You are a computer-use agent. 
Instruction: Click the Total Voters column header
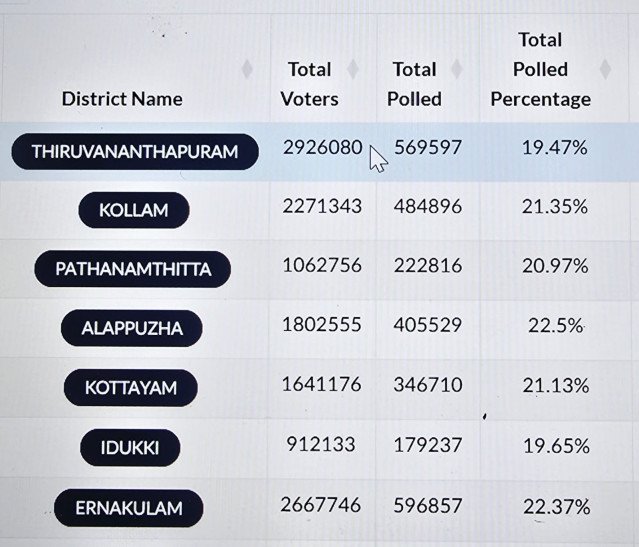(x=309, y=84)
